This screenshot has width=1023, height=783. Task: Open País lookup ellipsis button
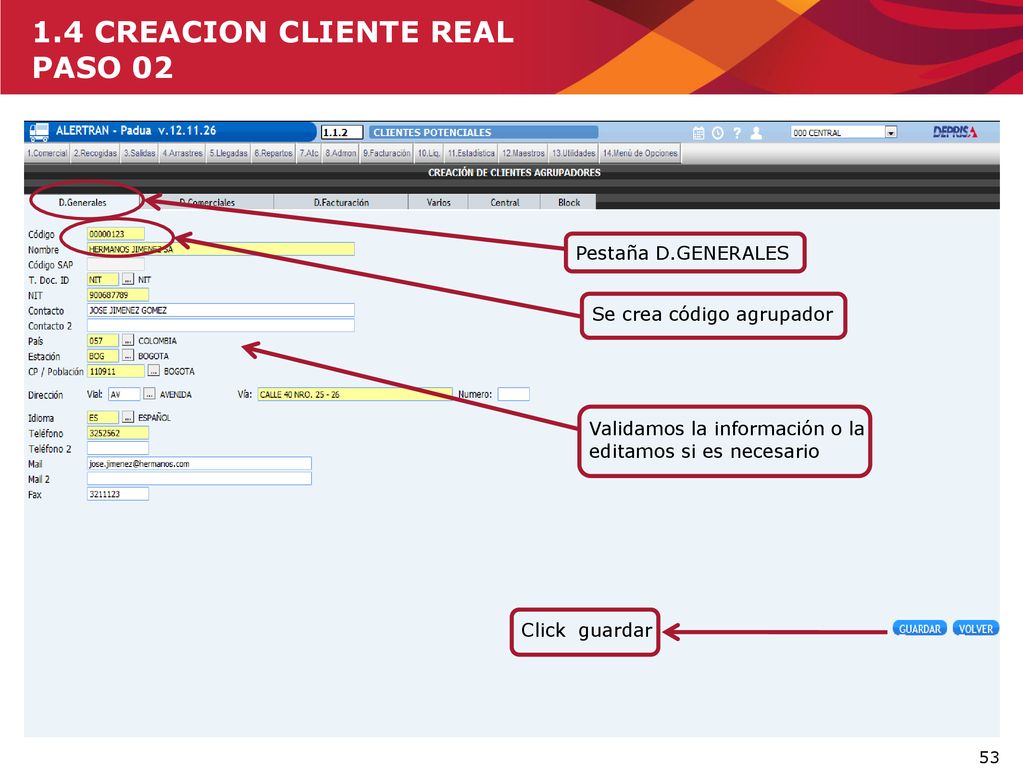128,341
